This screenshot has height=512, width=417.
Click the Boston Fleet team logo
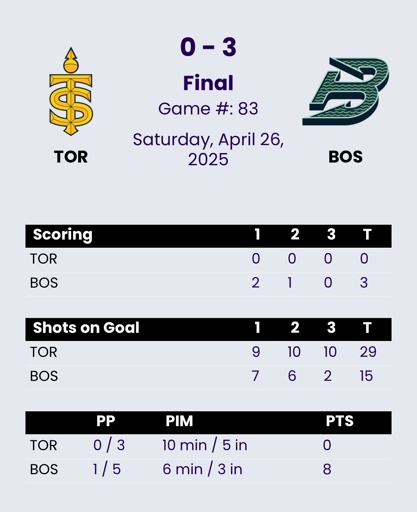346,92
